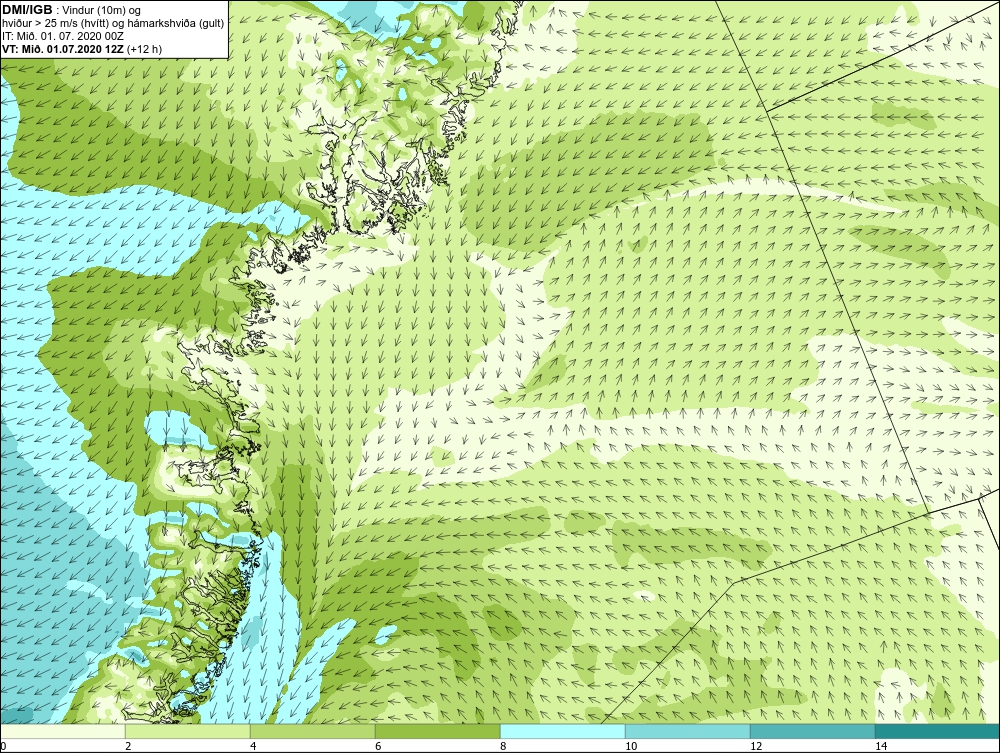The image size is (1000, 753).
Task: Click the scale label '8'
Action: (503, 746)
